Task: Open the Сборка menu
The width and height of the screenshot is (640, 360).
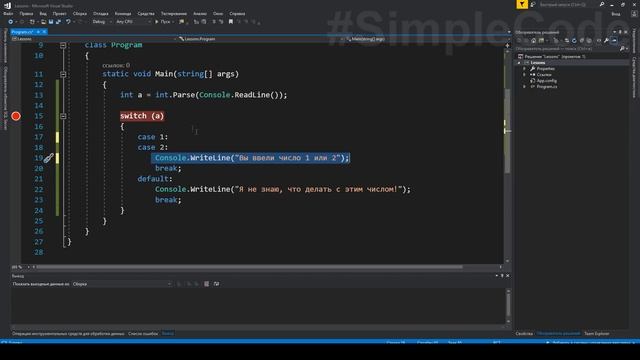Action: pyautogui.click(x=80, y=13)
